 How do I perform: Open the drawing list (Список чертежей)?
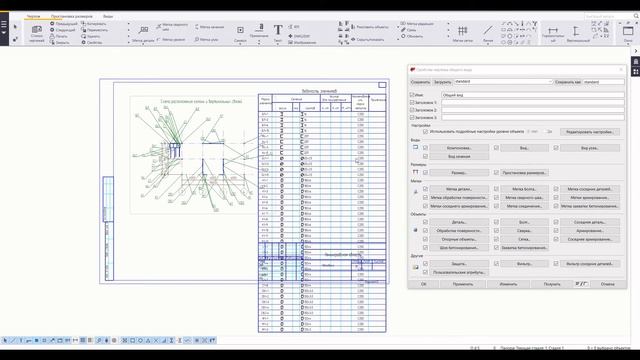pos(37,33)
